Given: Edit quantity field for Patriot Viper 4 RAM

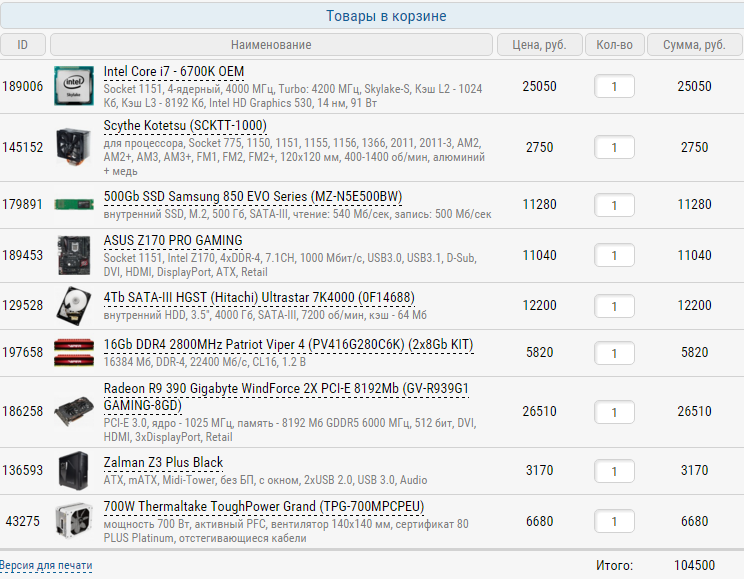Looking at the screenshot, I should 614,353.
